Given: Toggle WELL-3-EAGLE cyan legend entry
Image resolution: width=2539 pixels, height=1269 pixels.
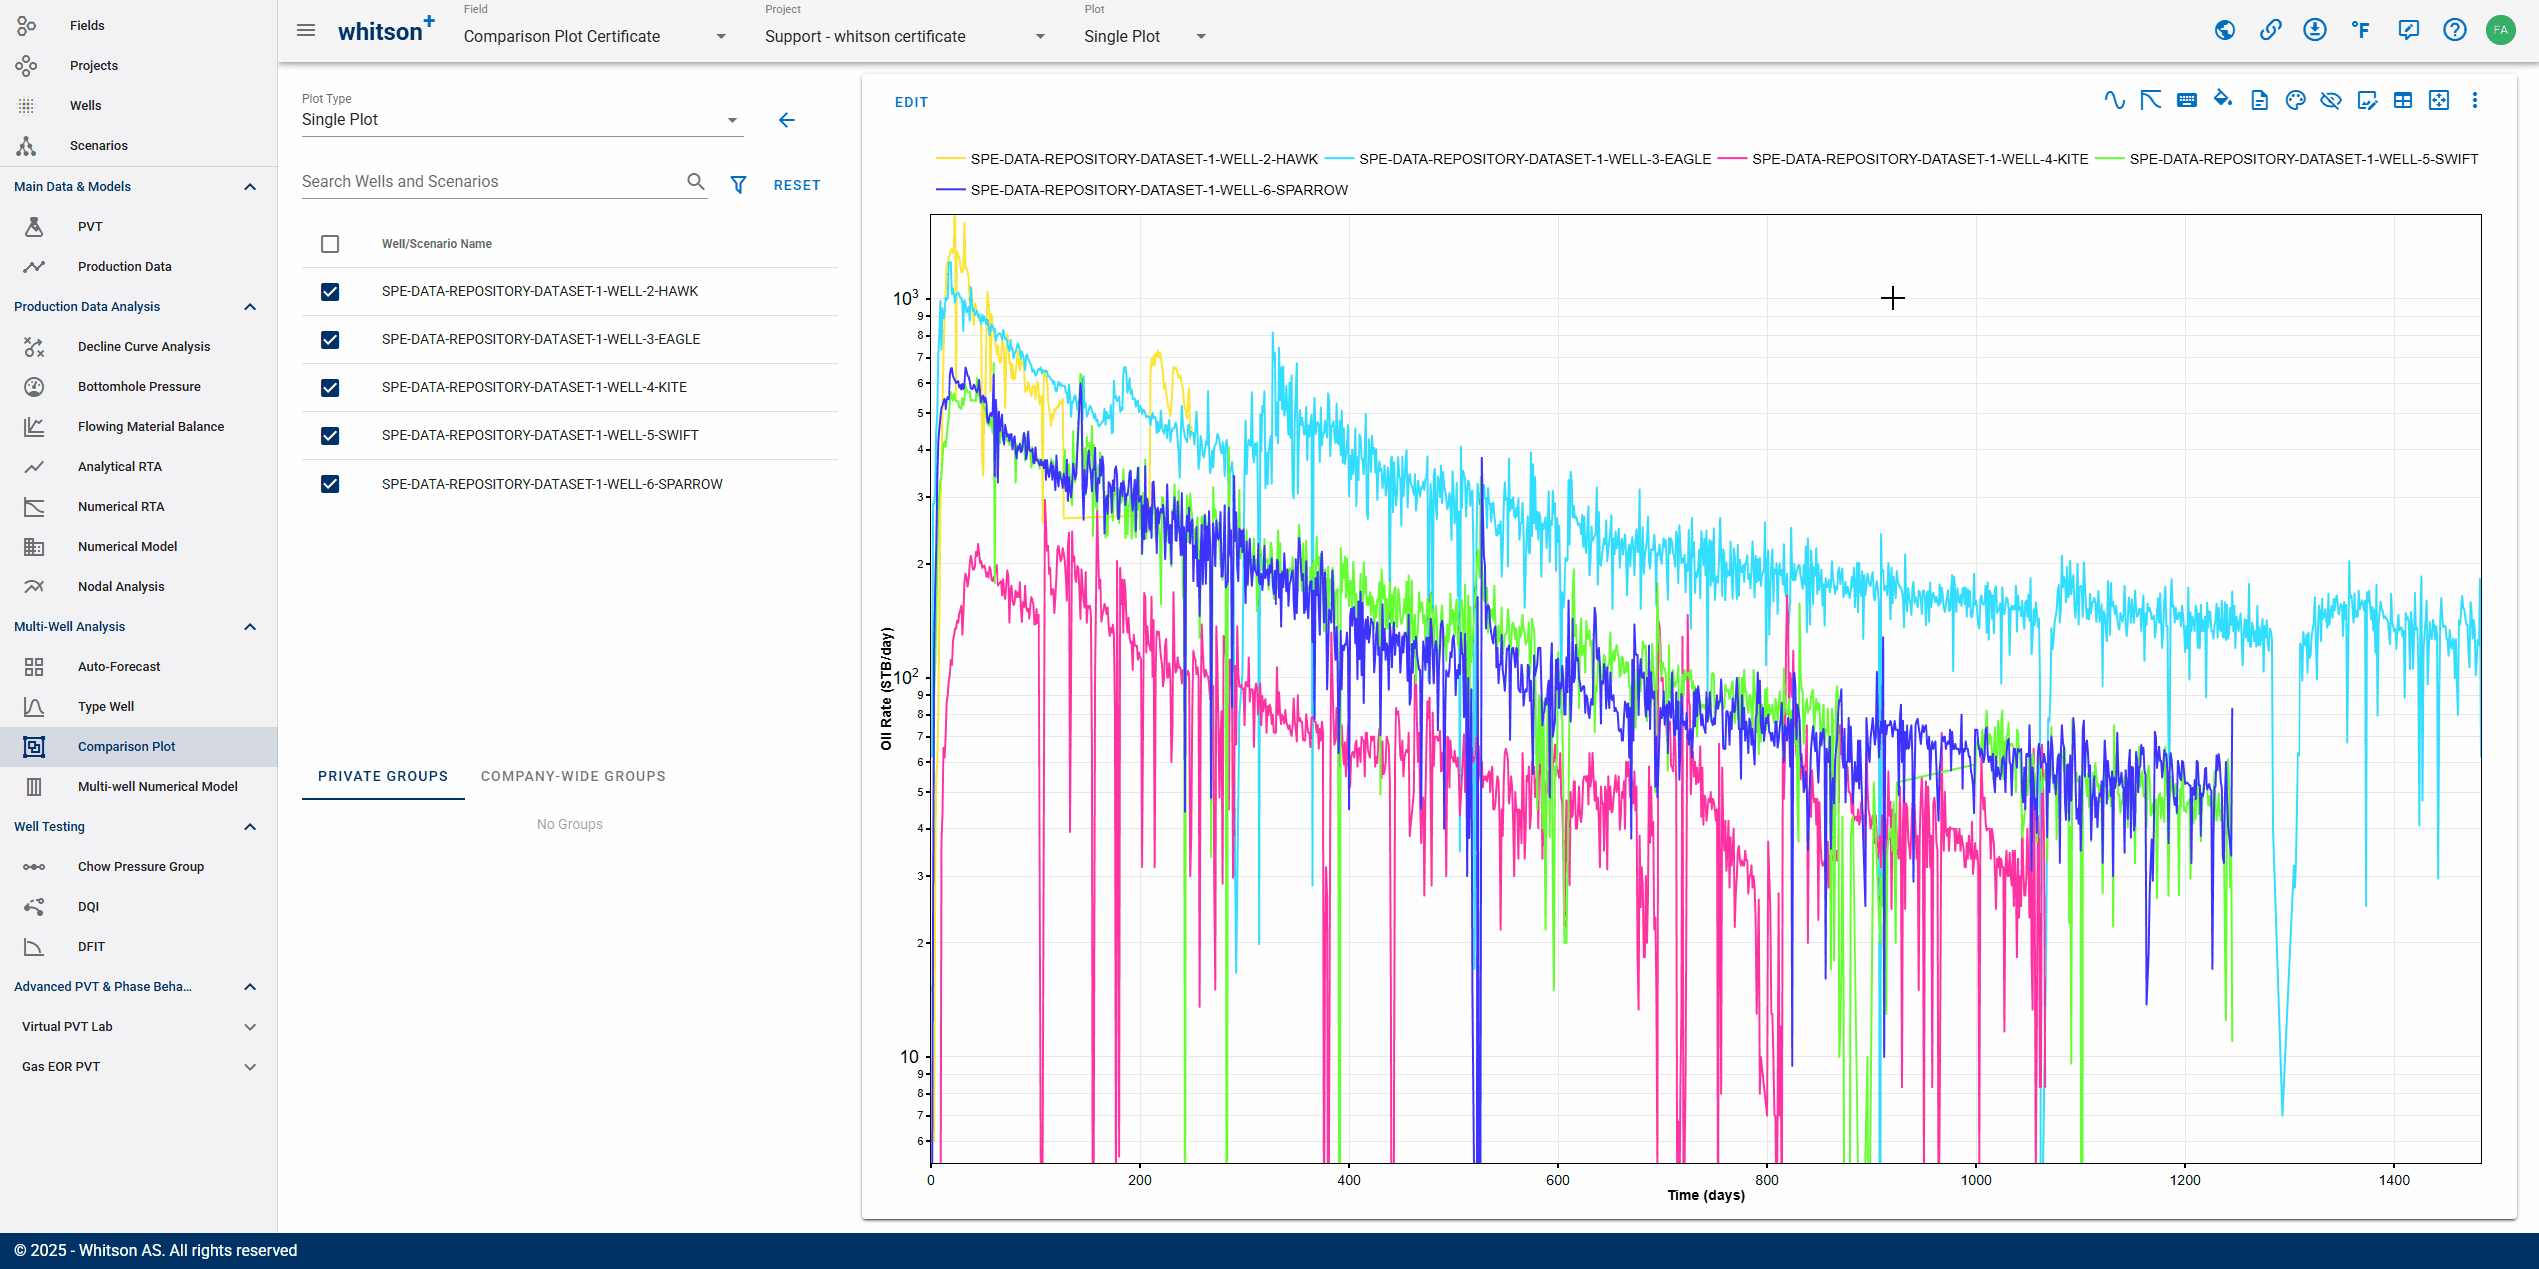Looking at the screenshot, I should coord(1517,159).
